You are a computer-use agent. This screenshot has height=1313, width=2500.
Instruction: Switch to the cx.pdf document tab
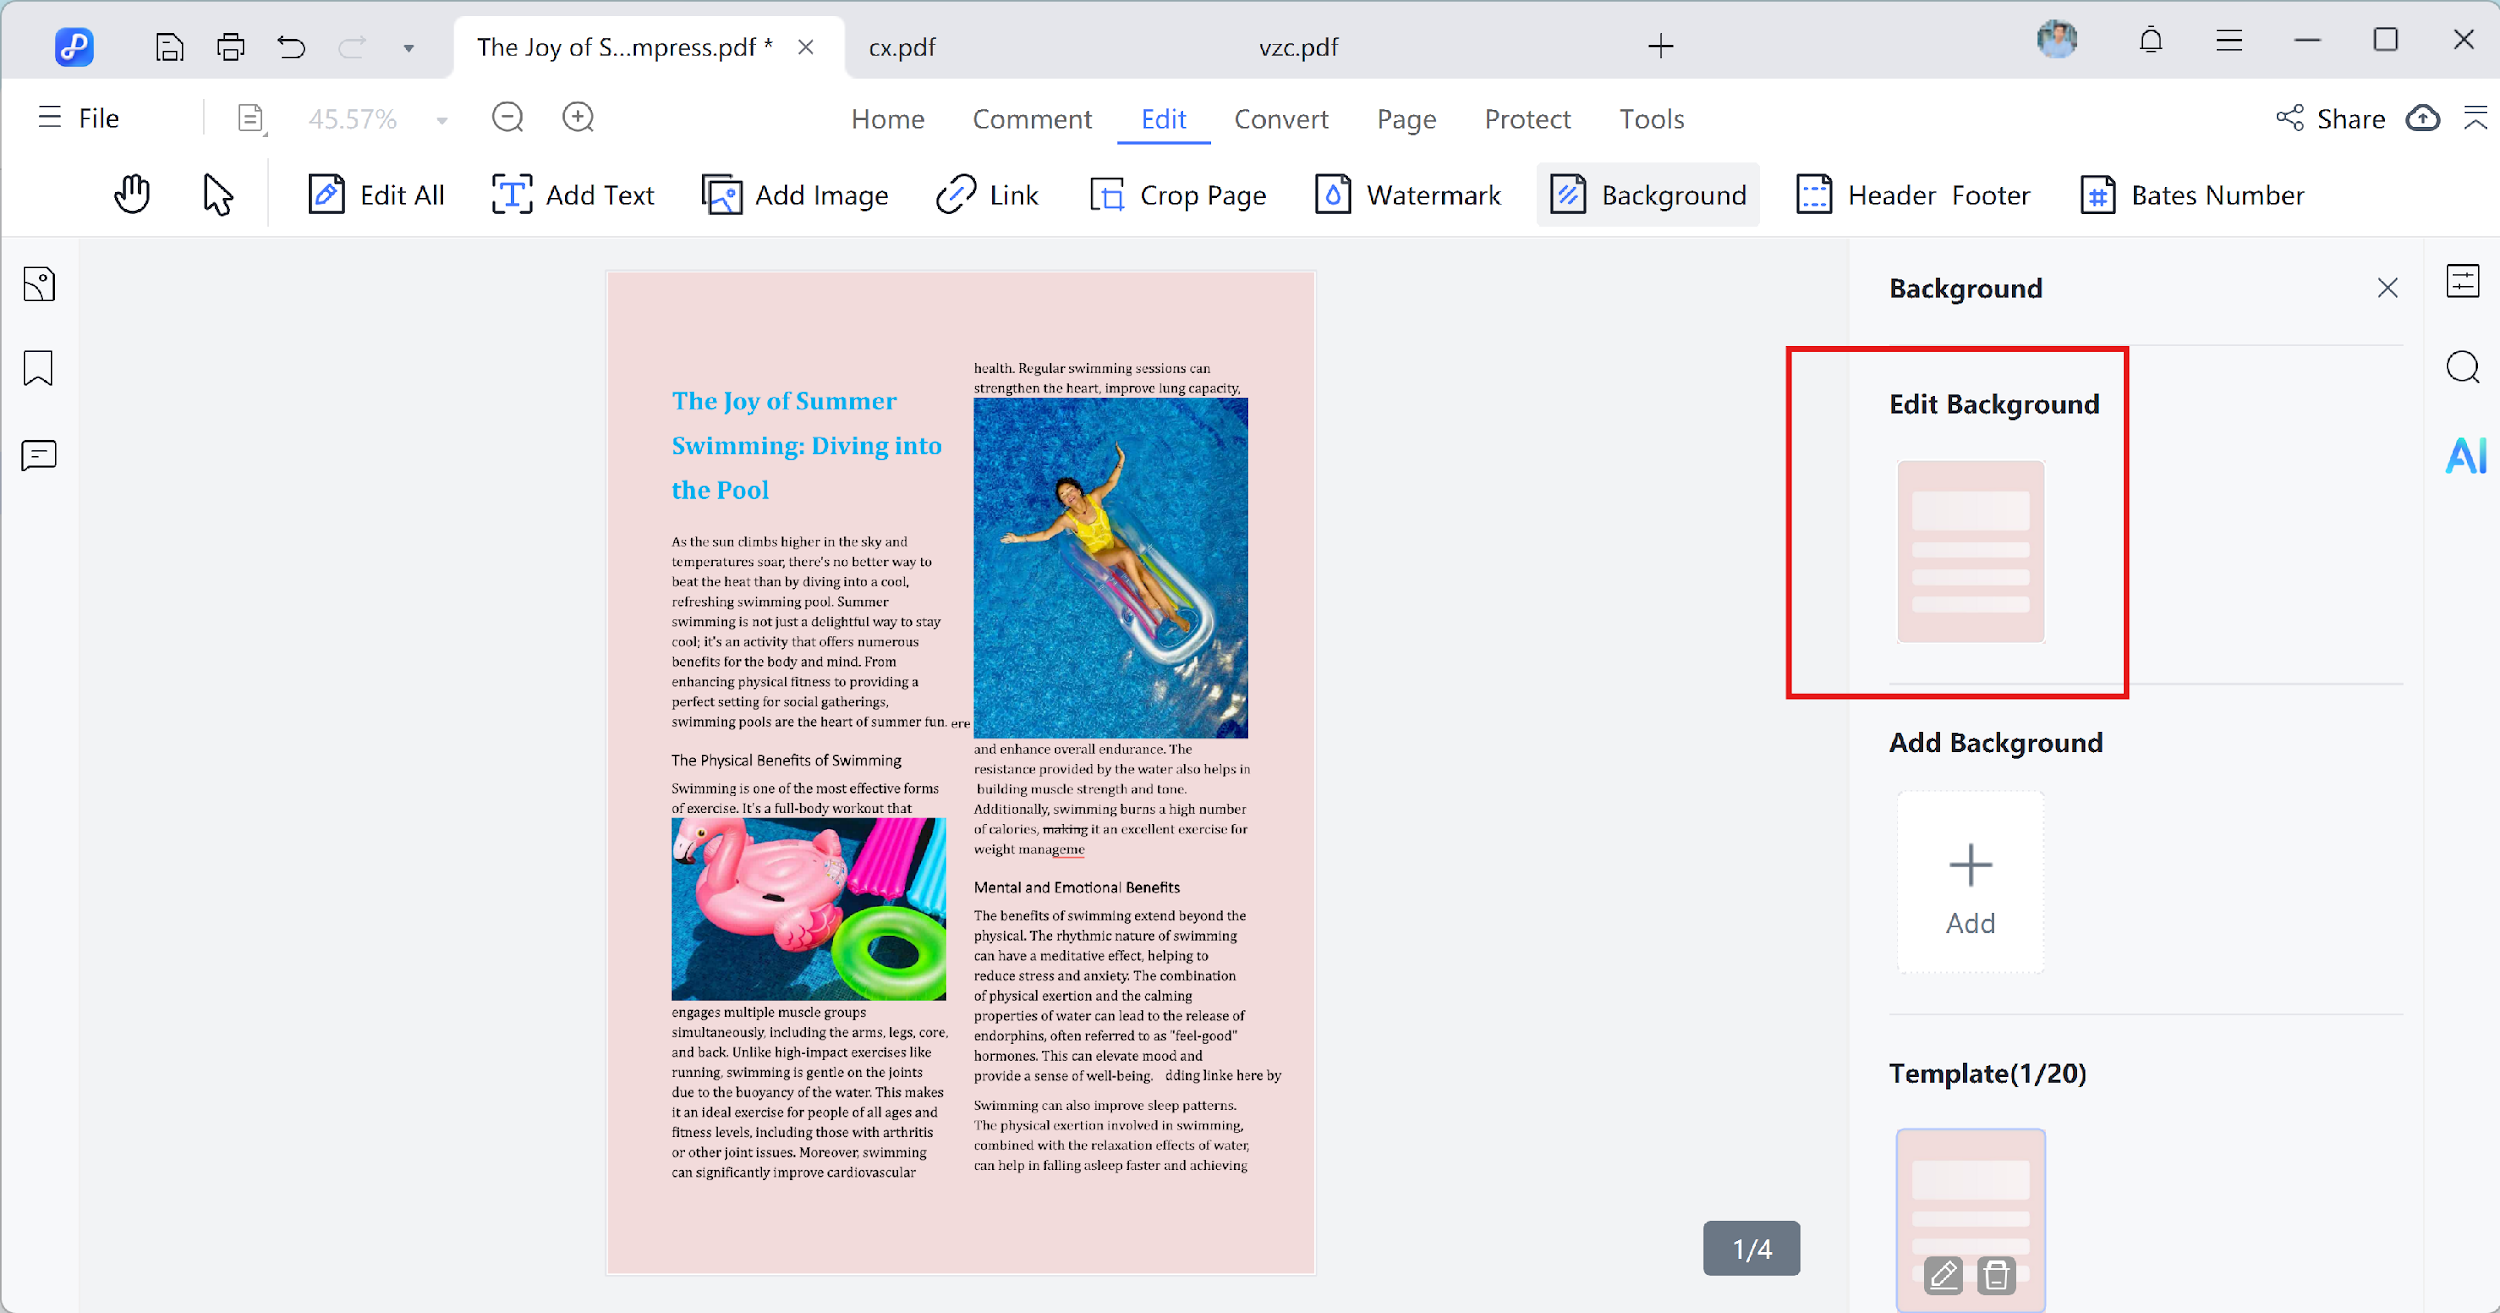click(x=901, y=46)
